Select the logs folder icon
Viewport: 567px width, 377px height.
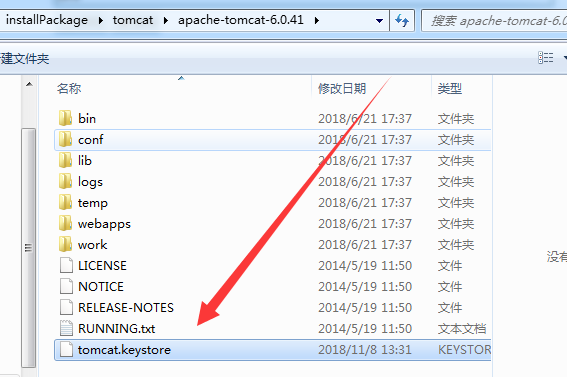(x=65, y=181)
